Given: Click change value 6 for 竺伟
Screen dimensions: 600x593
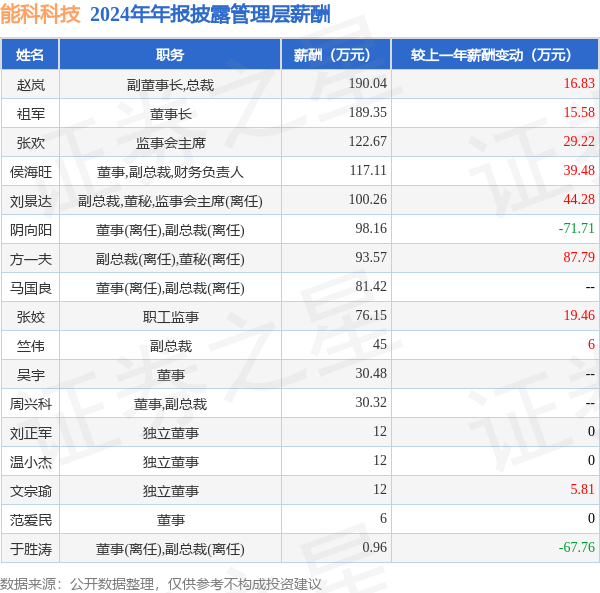Looking at the screenshot, I should coord(591,344).
